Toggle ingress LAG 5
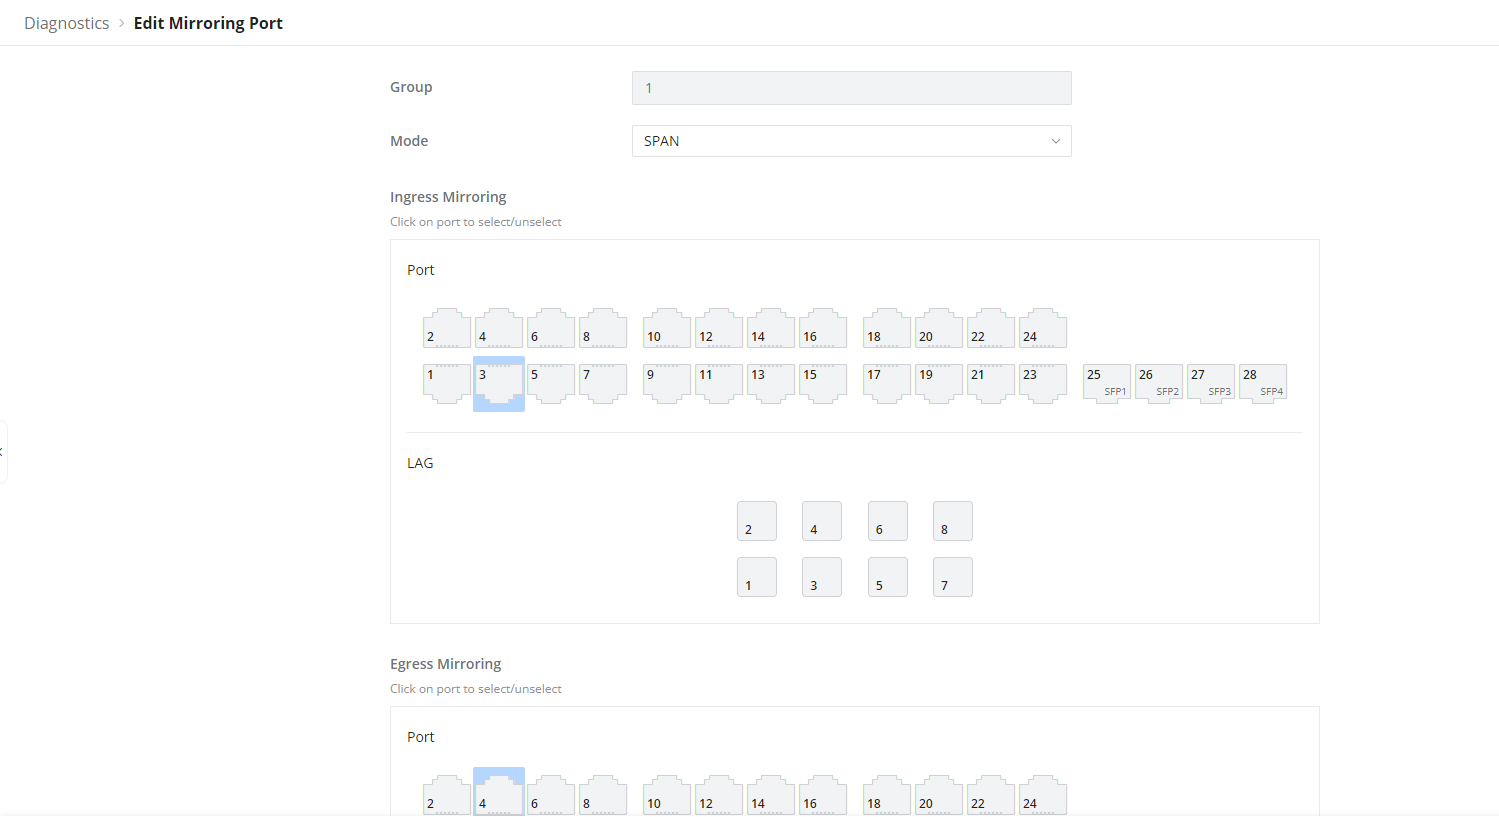The image size is (1499, 817). pos(888,577)
